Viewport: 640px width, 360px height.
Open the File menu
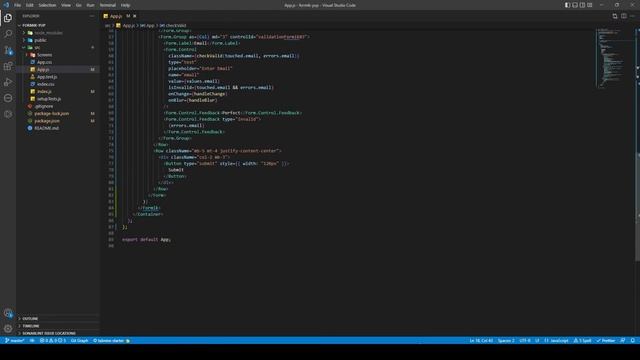18,5
